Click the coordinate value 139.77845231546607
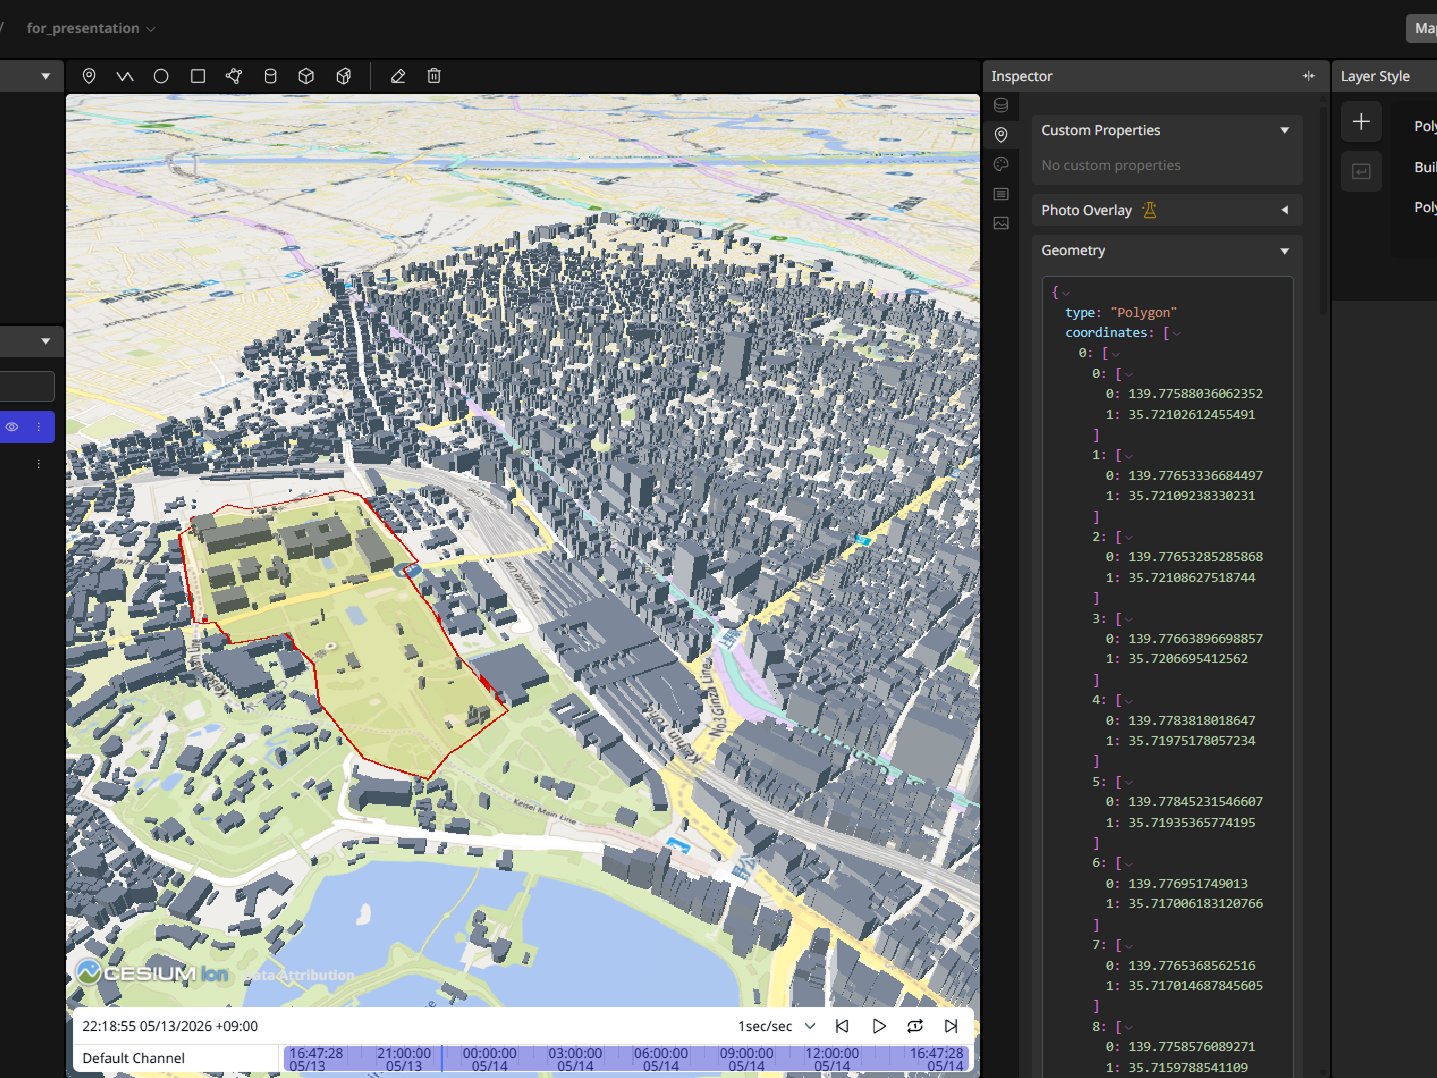Image resolution: width=1437 pixels, height=1078 pixels. (x=1195, y=802)
